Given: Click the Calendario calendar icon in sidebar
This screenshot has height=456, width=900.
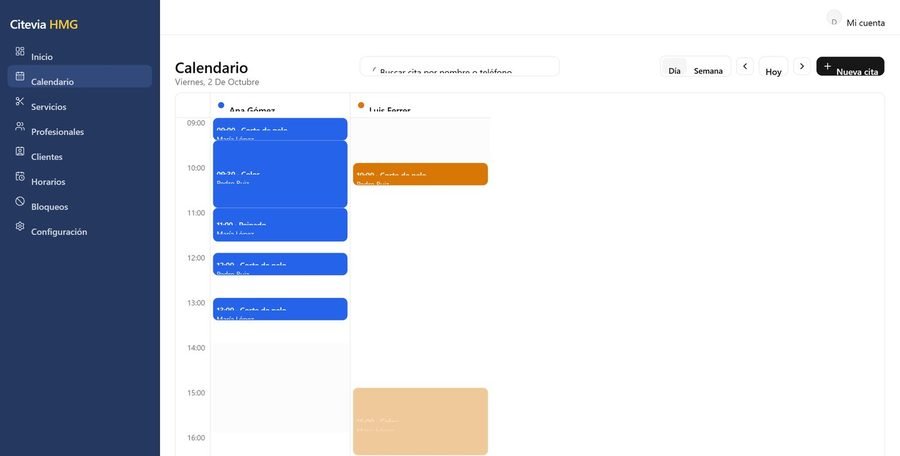Looking at the screenshot, I should click(20, 76).
